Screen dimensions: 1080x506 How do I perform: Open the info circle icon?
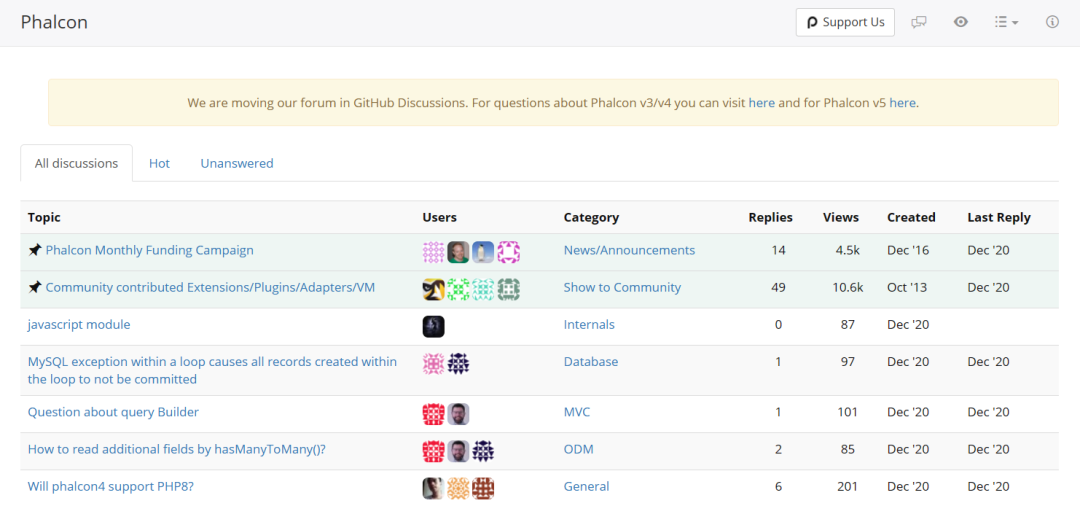pos(1052,22)
